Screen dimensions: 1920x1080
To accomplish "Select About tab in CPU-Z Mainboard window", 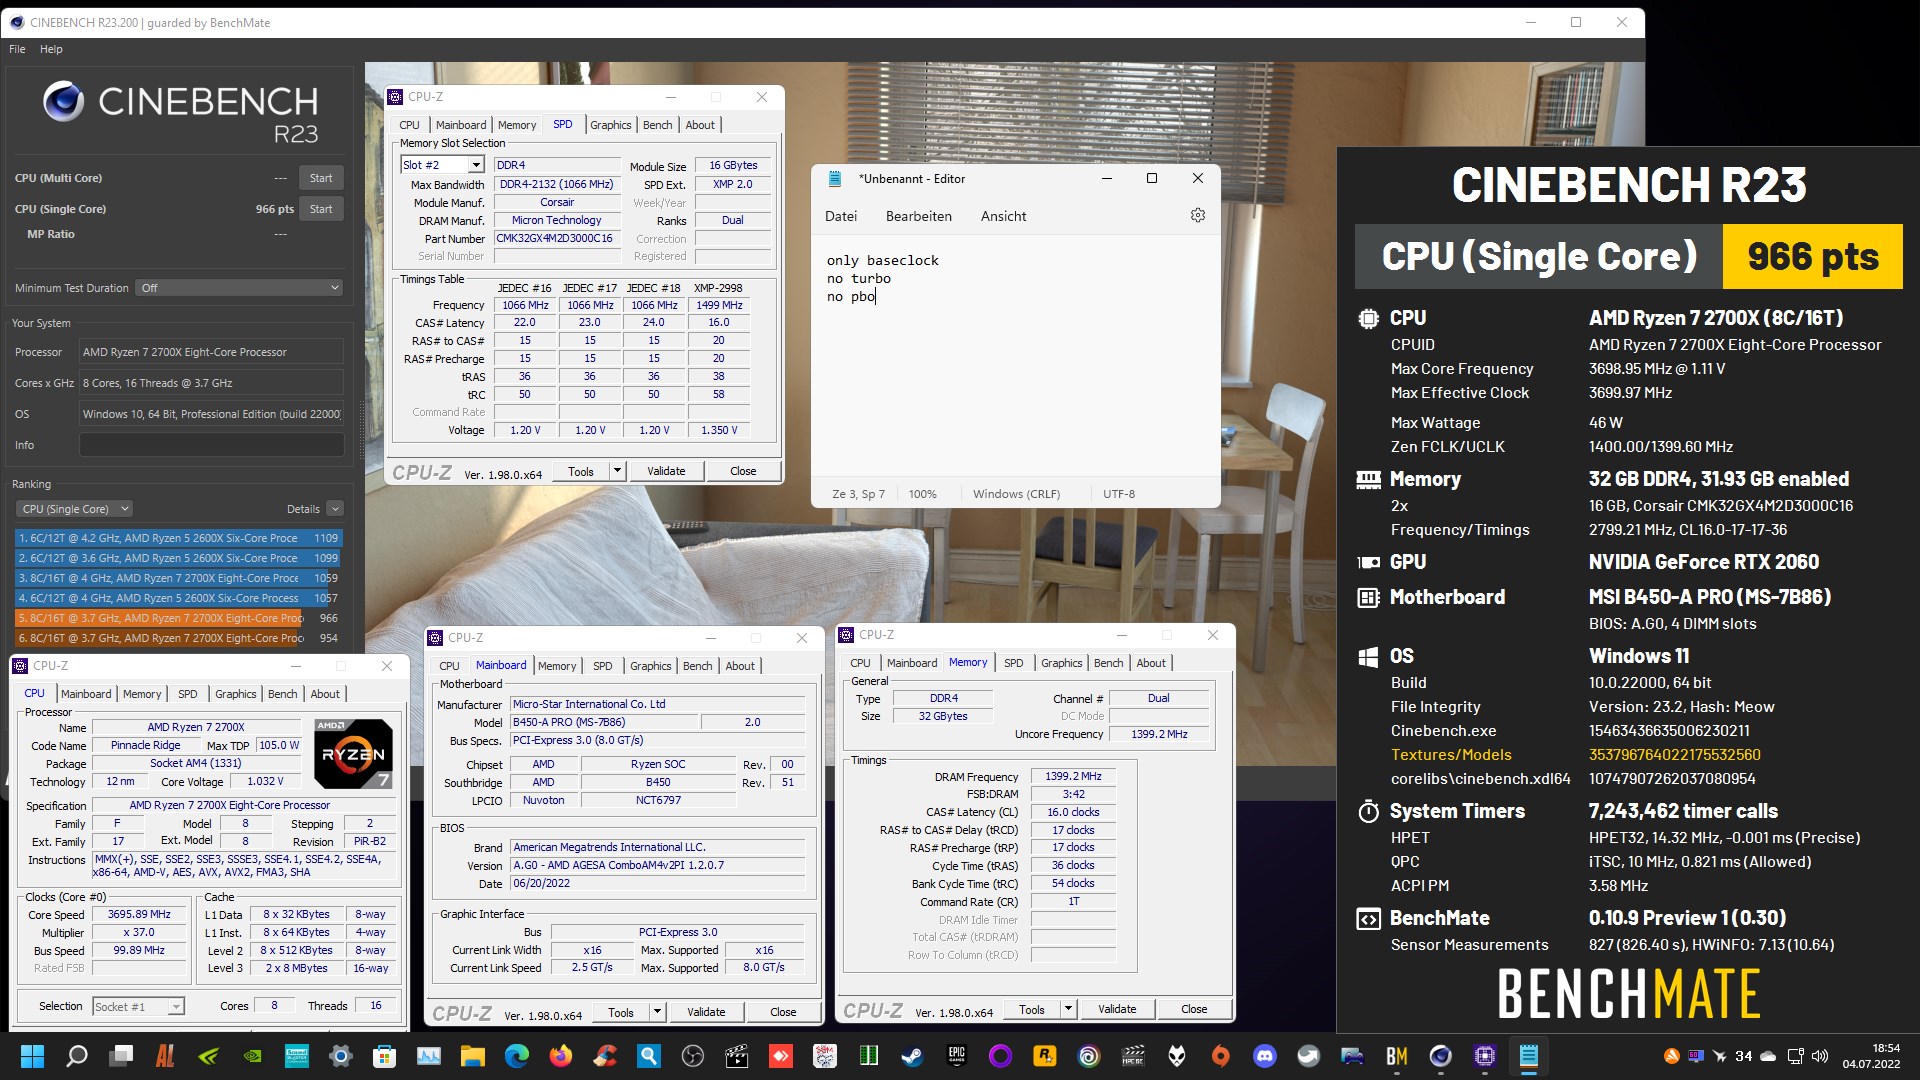I will [740, 666].
